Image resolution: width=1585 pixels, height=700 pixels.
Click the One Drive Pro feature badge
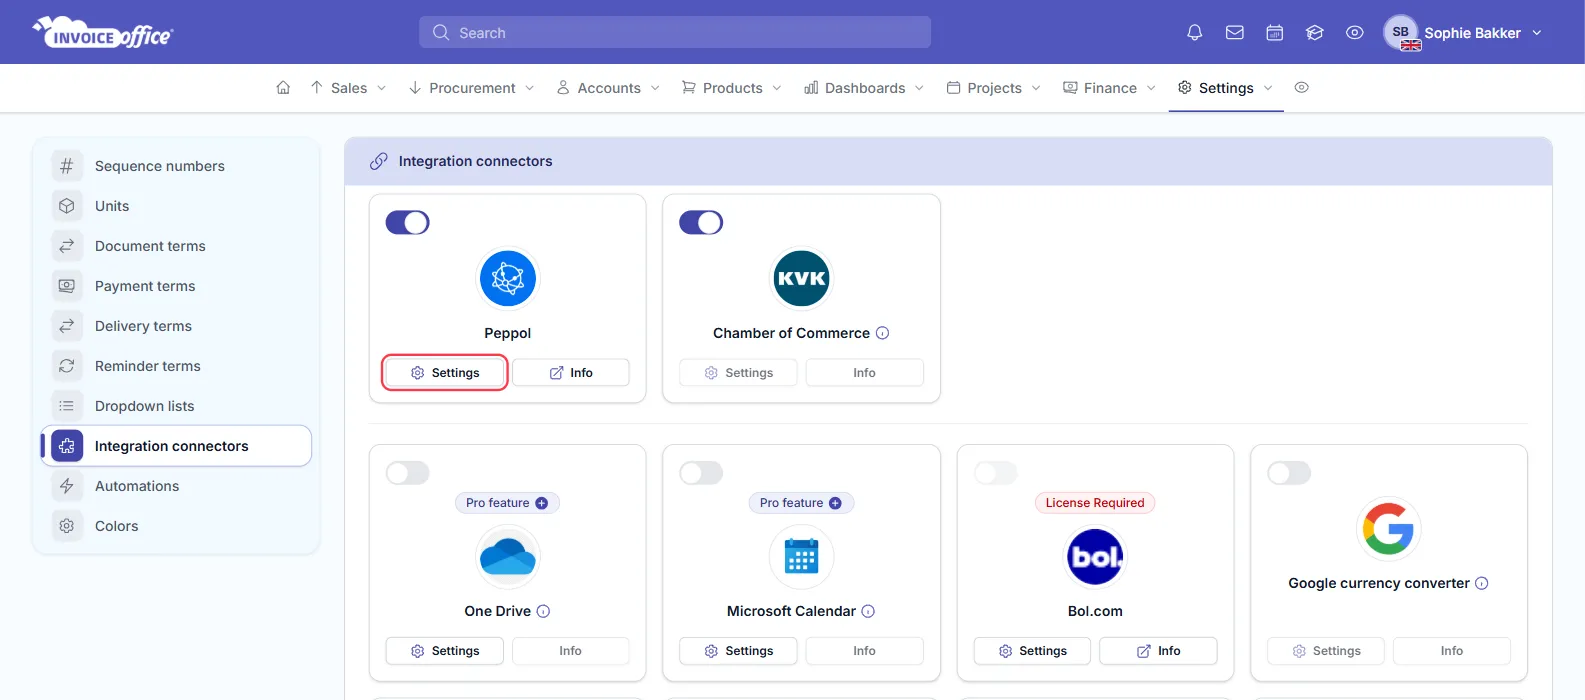pyautogui.click(x=507, y=503)
